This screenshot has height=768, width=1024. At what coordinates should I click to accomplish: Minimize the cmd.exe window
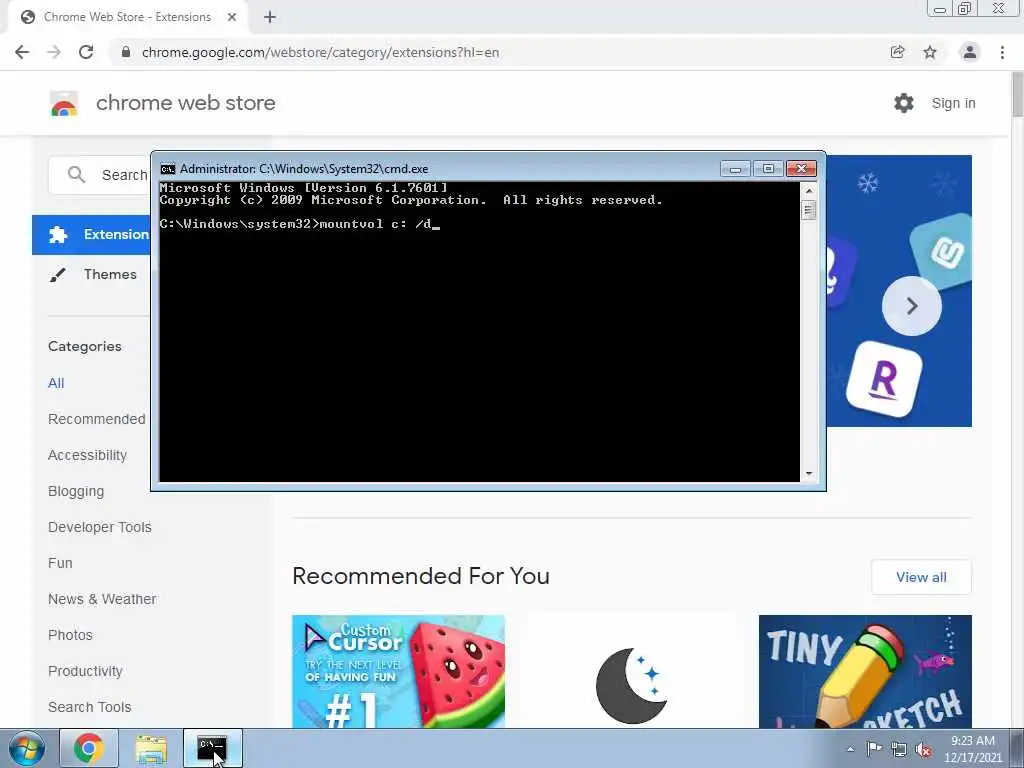point(735,169)
